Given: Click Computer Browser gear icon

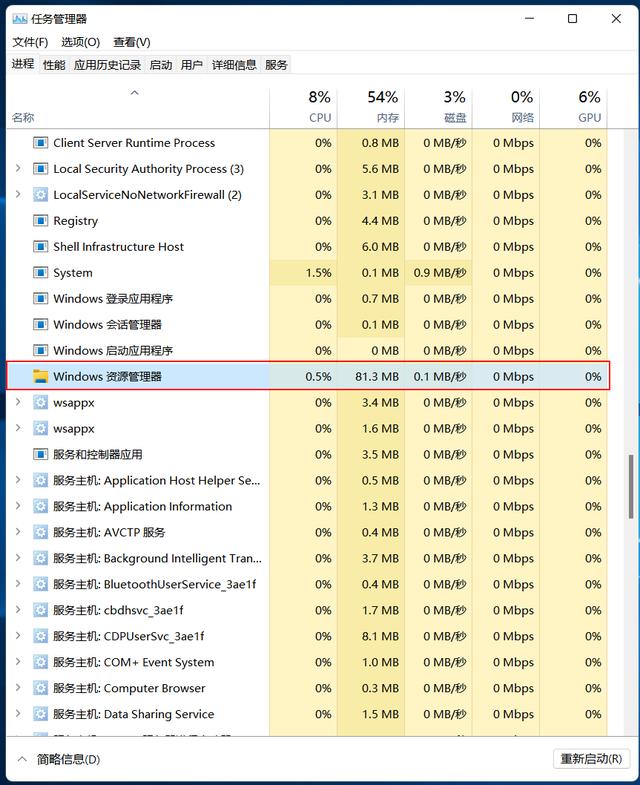Looking at the screenshot, I should pyautogui.click(x=40, y=688).
